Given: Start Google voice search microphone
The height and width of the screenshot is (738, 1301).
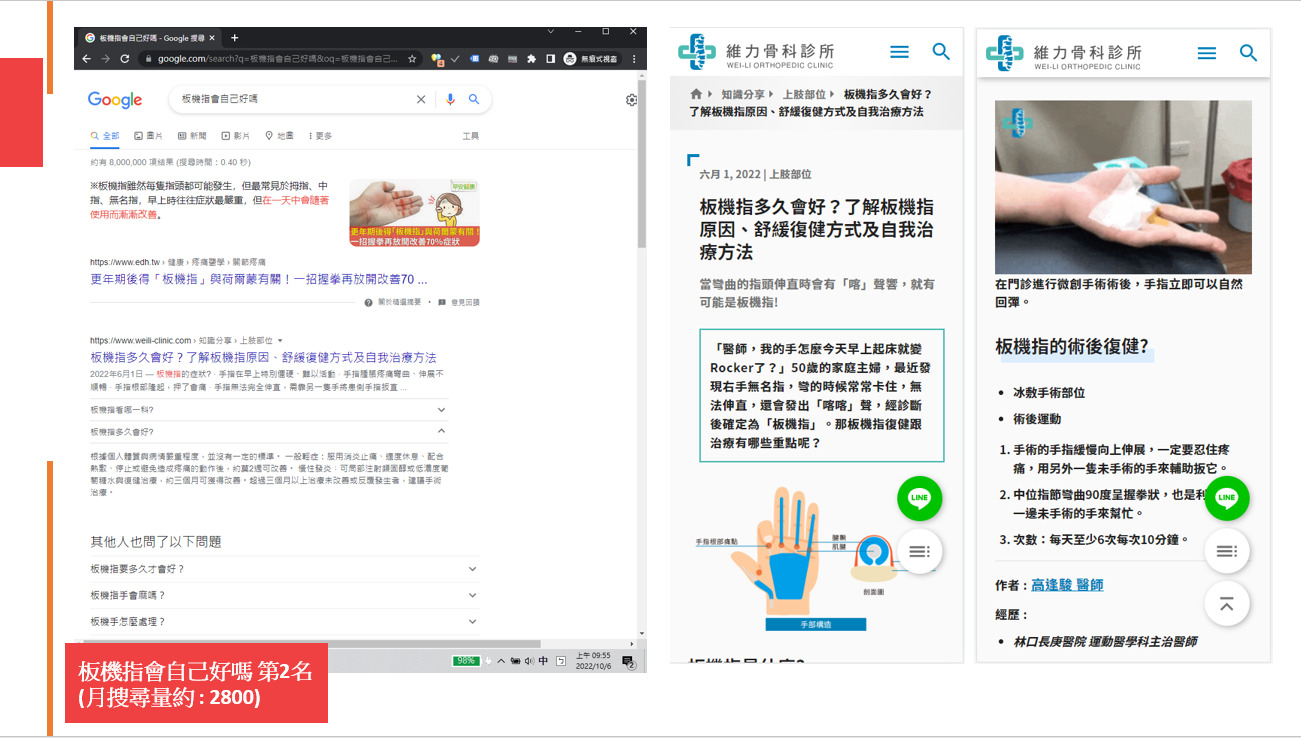Looking at the screenshot, I should click(451, 99).
